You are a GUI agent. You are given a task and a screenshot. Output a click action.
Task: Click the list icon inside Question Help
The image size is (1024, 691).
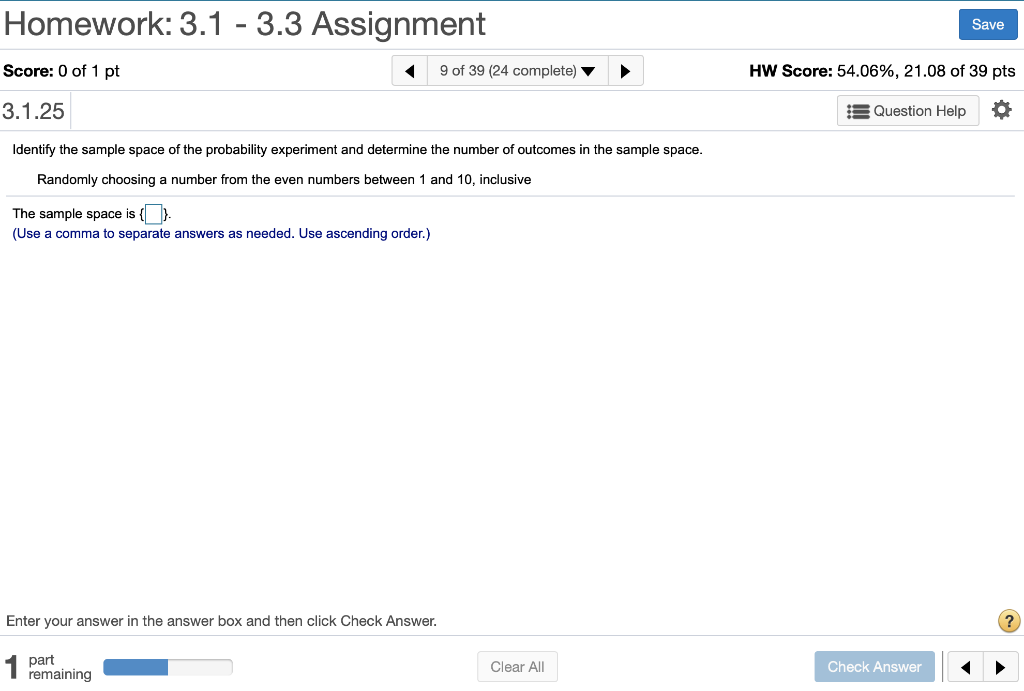coord(860,110)
